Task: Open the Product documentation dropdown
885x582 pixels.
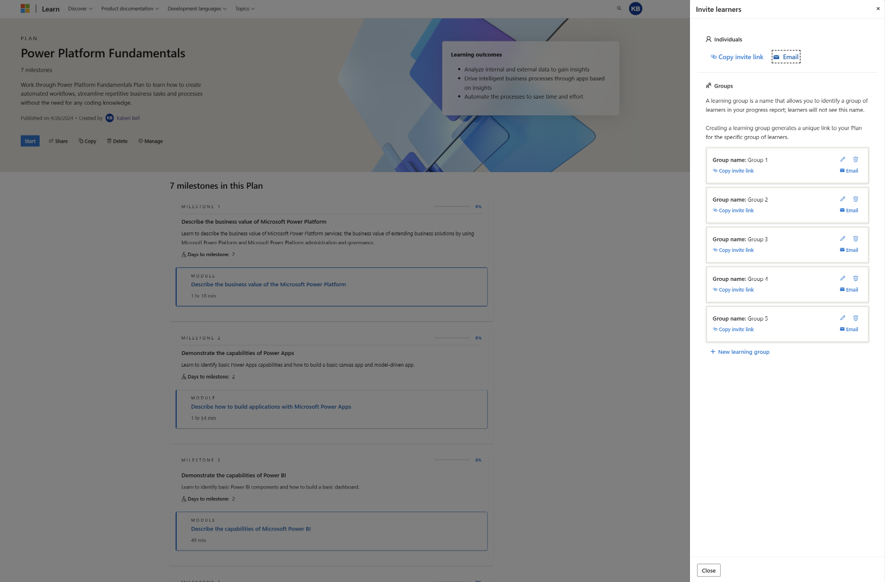Action: (x=127, y=7)
